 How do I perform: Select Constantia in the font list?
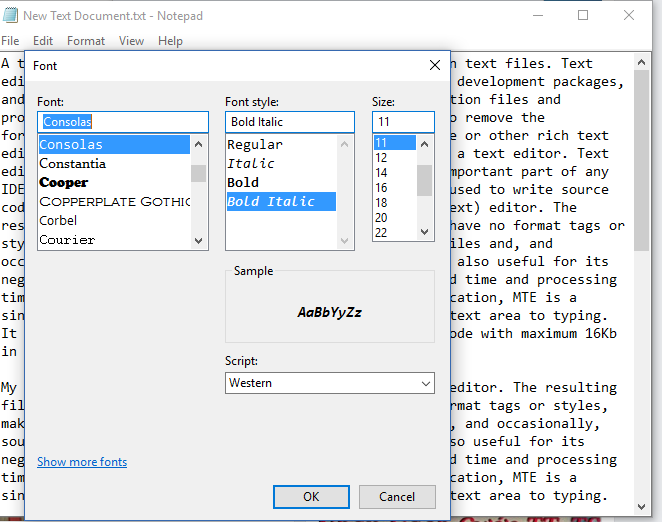(72, 163)
